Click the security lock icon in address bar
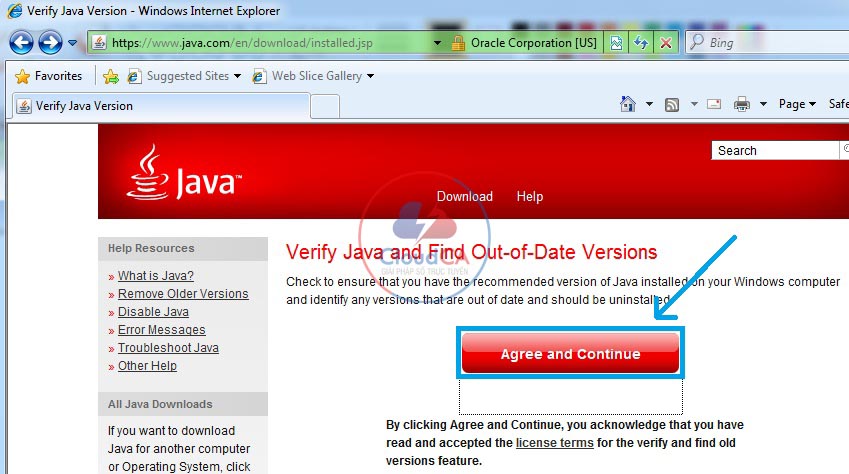Viewport: 849px width, 474px height. click(458, 43)
